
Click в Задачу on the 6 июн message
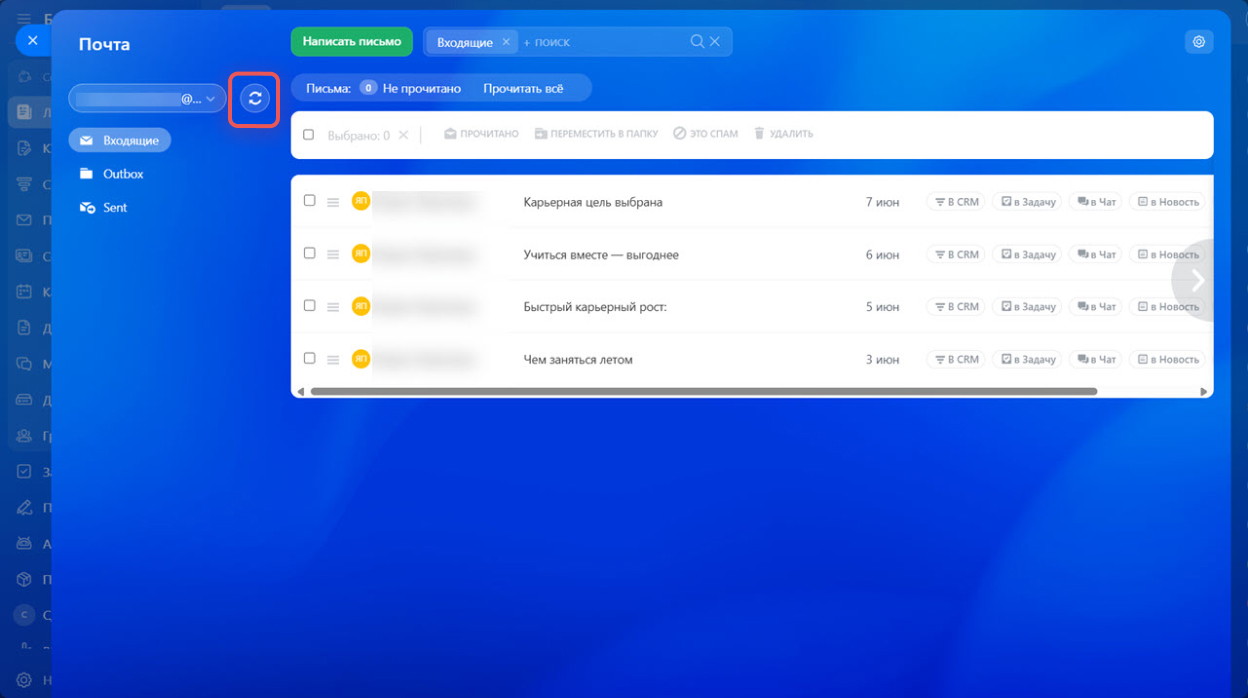coord(1027,255)
